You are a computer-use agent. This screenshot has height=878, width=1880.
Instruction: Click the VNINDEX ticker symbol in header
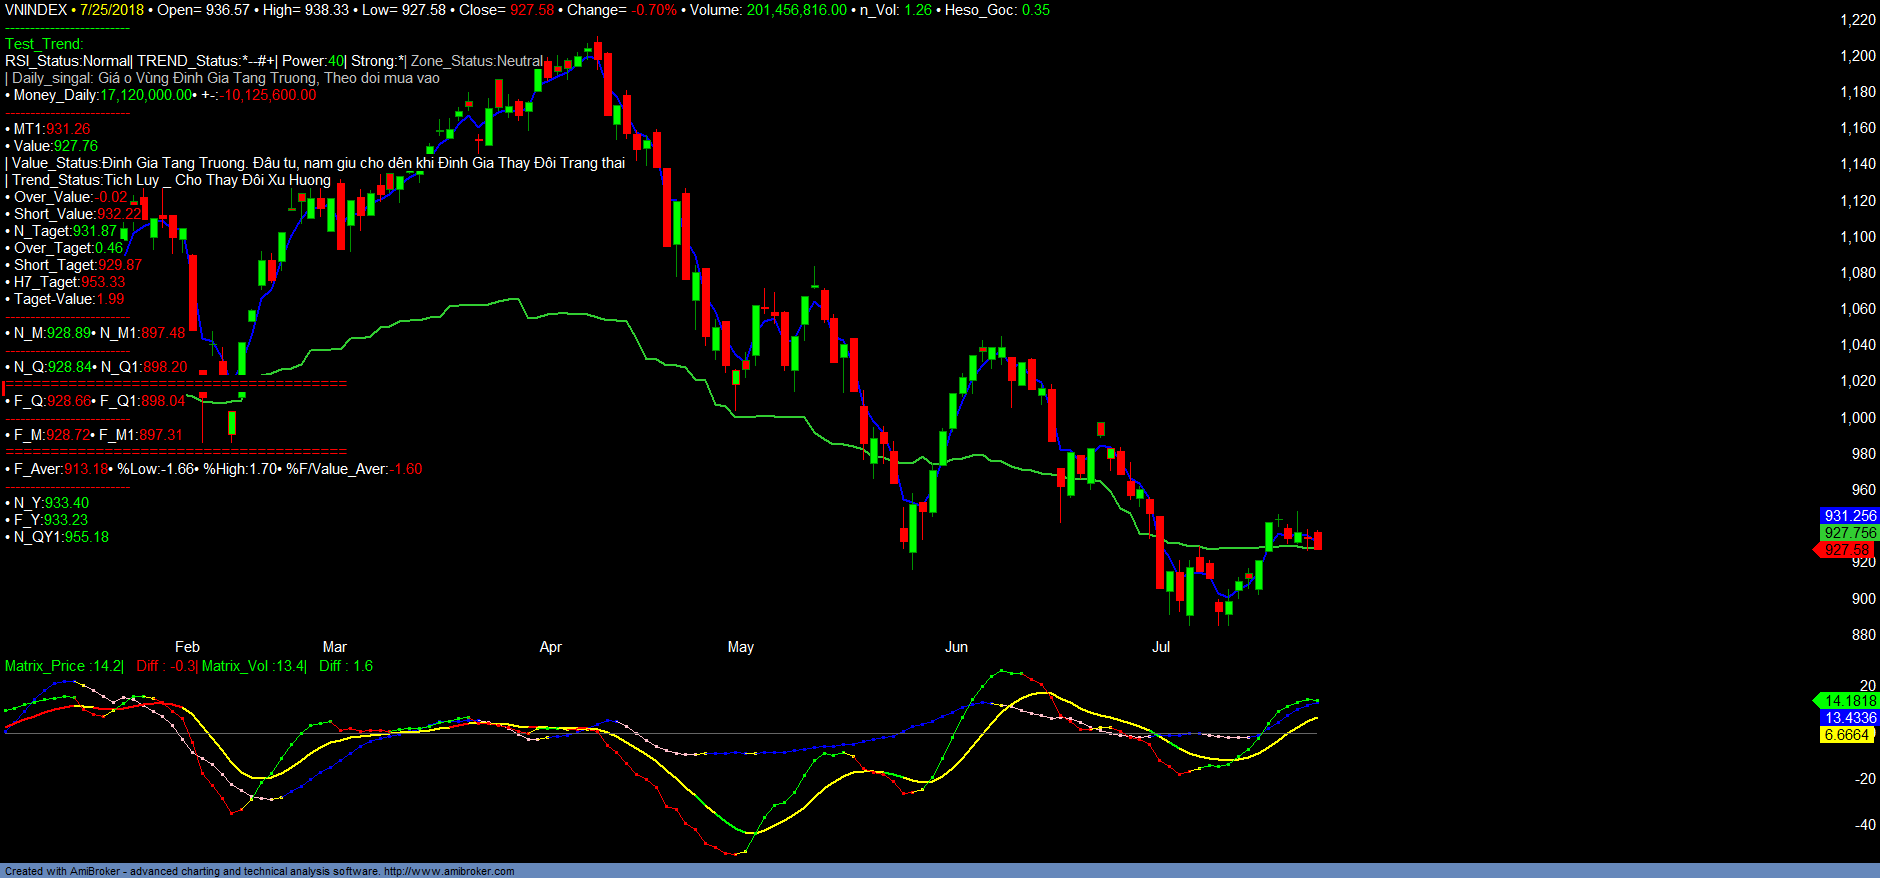pos(36,10)
